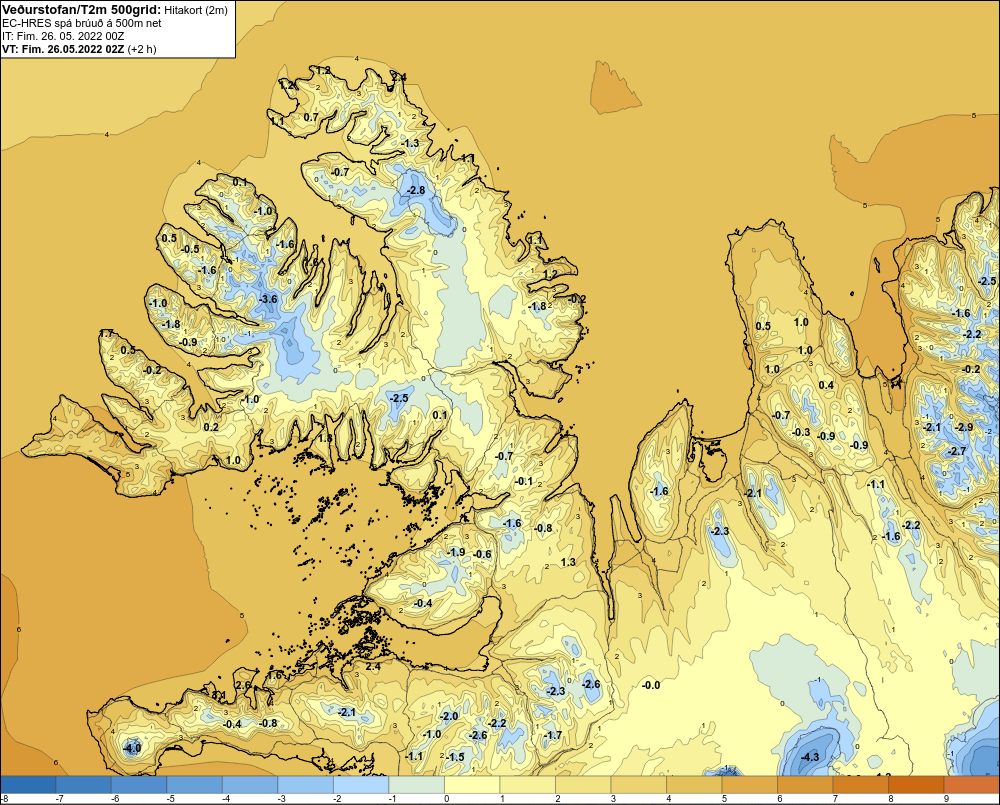
Task: Click the '-2.7' temperature value on the map
Action: click(x=958, y=451)
